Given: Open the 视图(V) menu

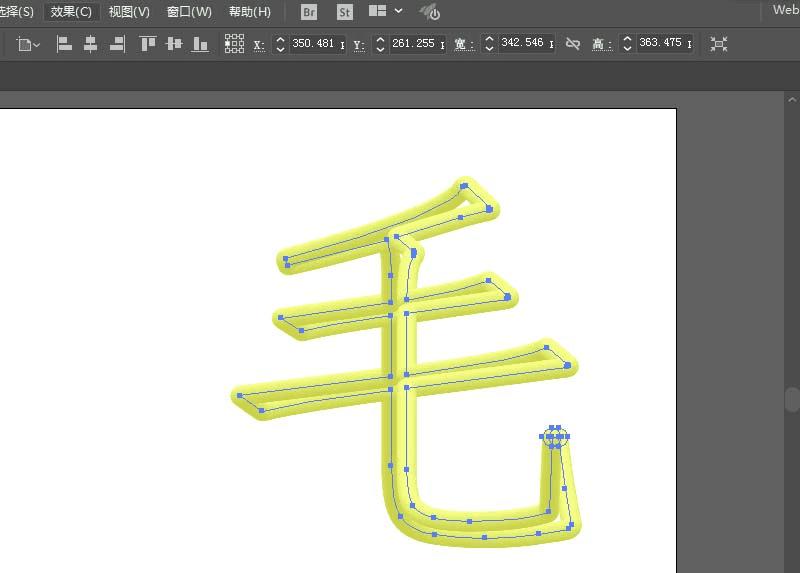Looking at the screenshot, I should (x=129, y=11).
